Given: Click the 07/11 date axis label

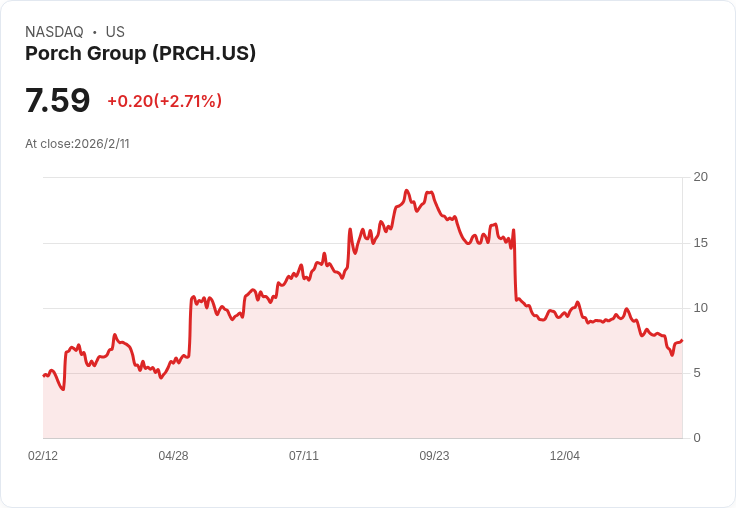Looking at the screenshot, I should pyautogui.click(x=304, y=455).
